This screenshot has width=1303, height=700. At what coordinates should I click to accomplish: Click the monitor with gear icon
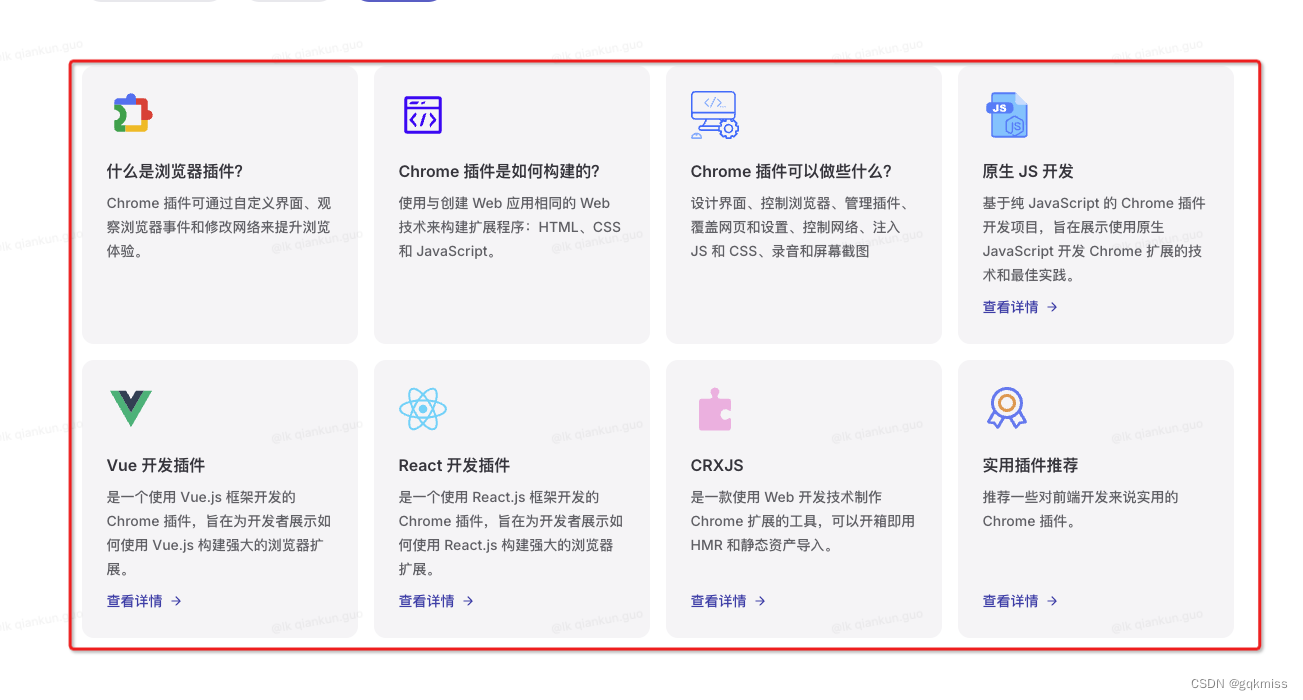pyautogui.click(x=714, y=115)
